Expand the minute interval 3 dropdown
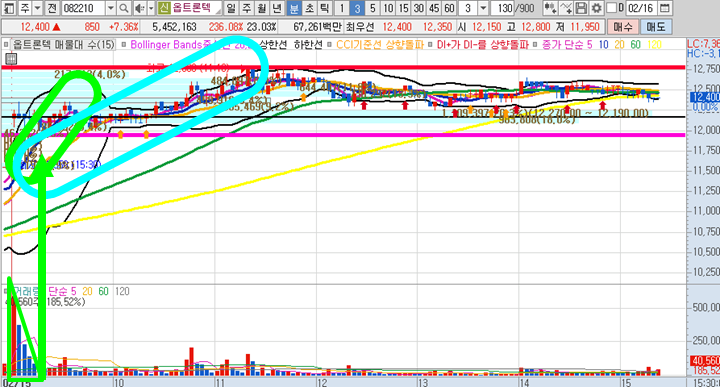Viewport: 720px width, 387px height. [x=483, y=8]
